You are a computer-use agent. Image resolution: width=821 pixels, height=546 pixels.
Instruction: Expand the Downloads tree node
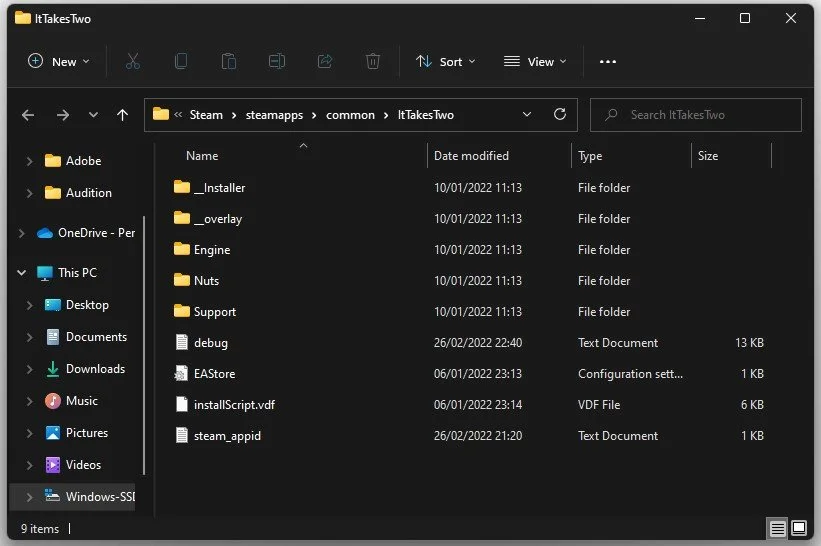coord(29,369)
